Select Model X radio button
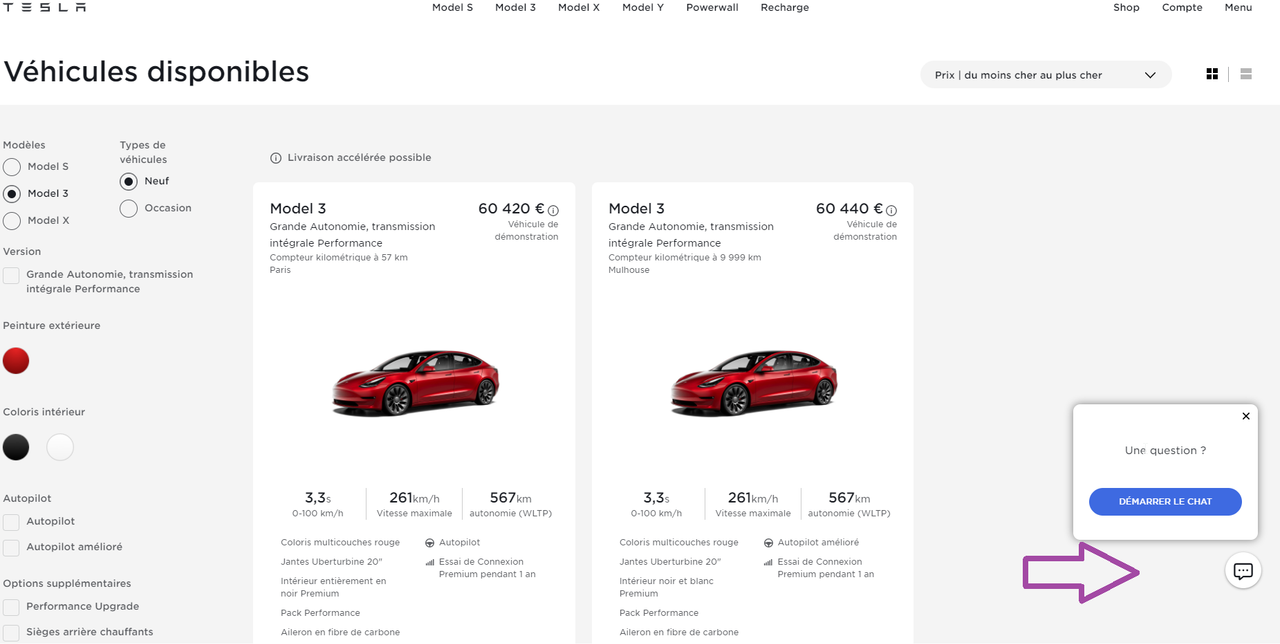Viewport: 1280px width, 644px height. point(12,221)
